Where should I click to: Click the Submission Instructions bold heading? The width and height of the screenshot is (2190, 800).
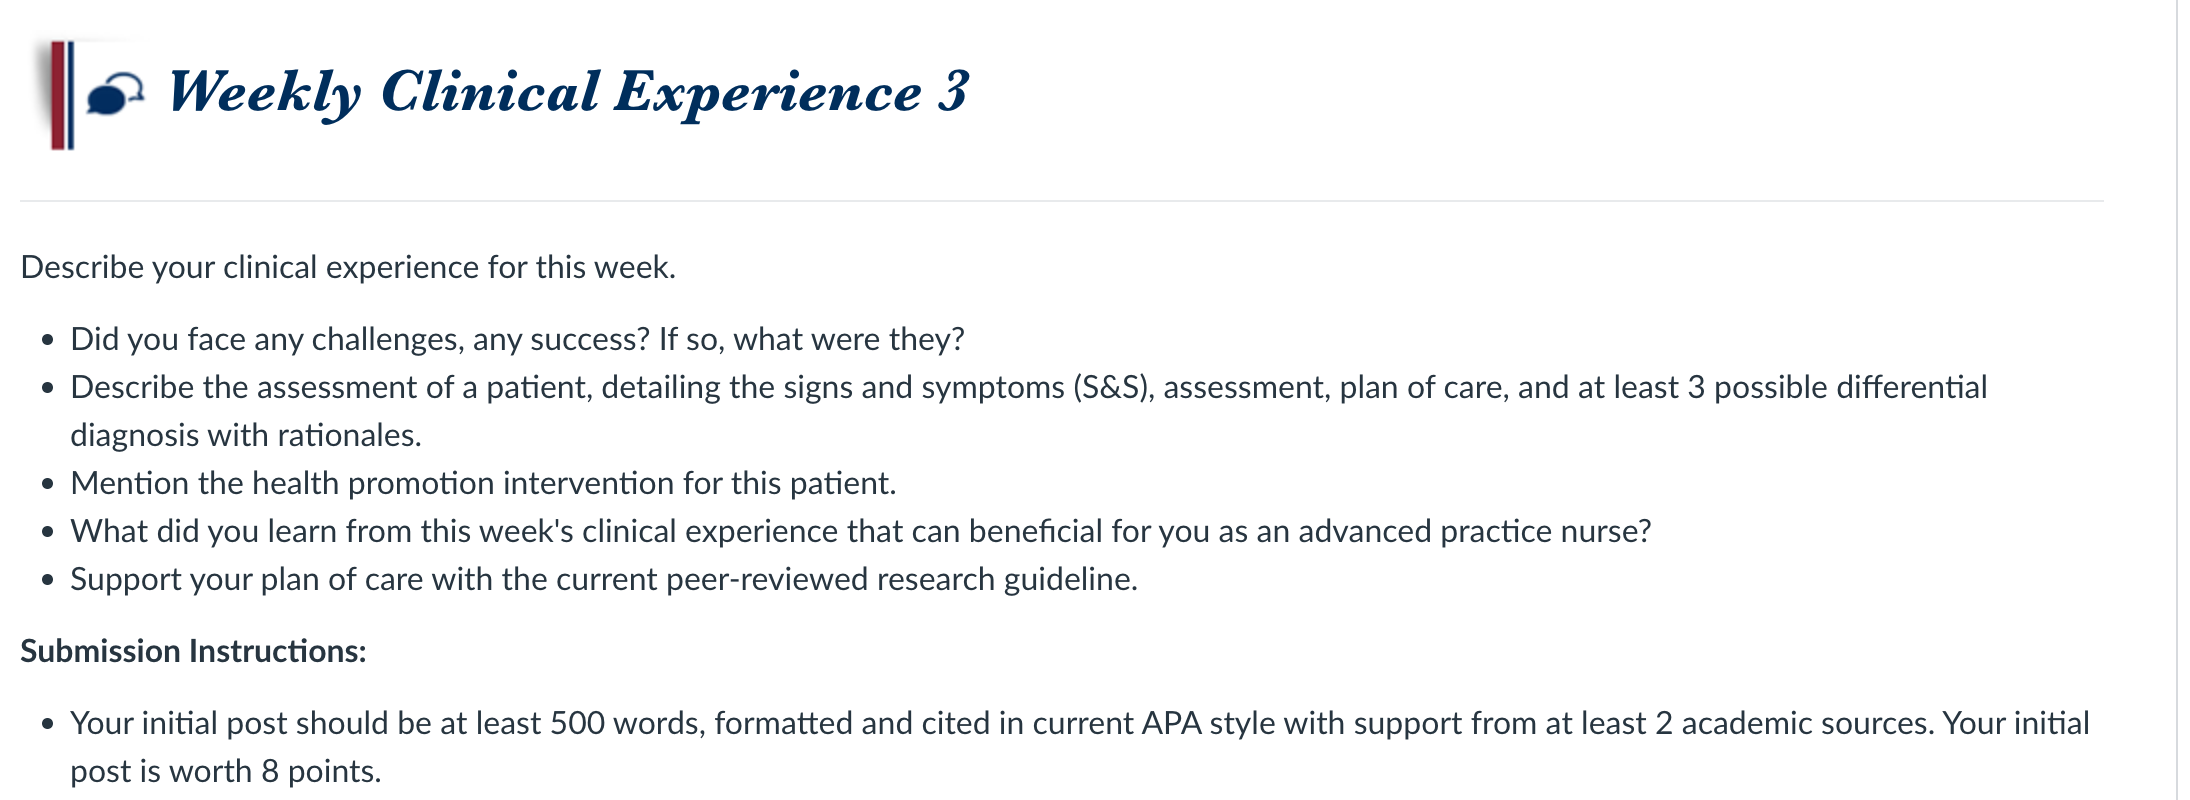pyautogui.click(x=193, y=651)
